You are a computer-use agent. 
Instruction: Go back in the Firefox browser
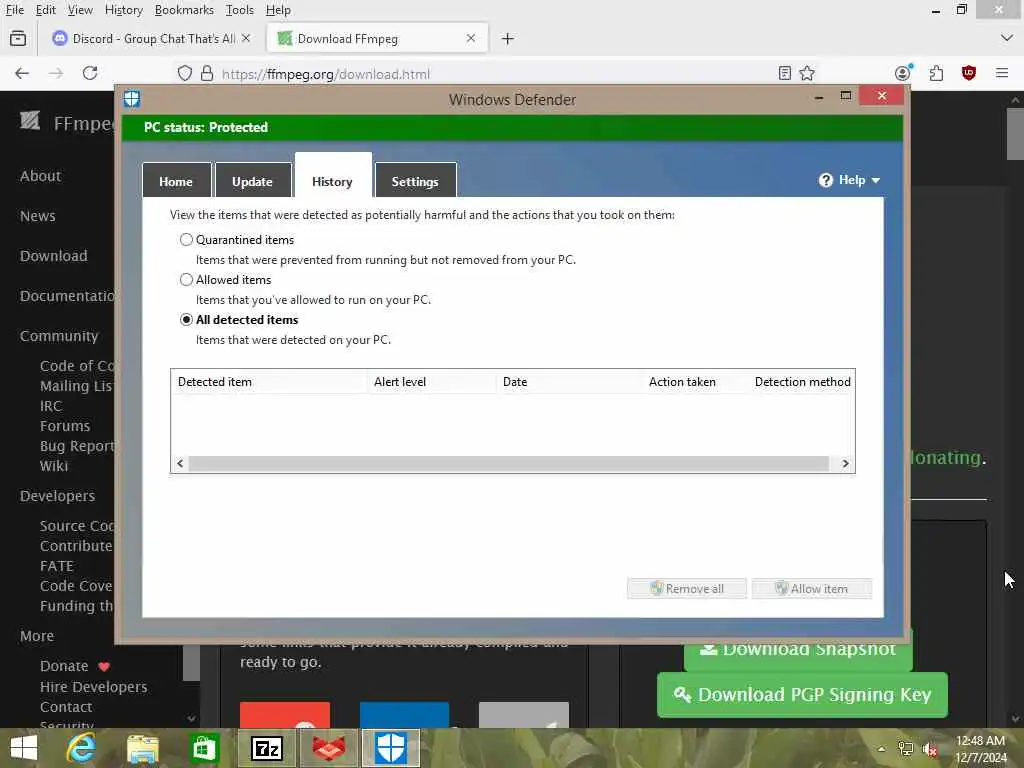22,73
